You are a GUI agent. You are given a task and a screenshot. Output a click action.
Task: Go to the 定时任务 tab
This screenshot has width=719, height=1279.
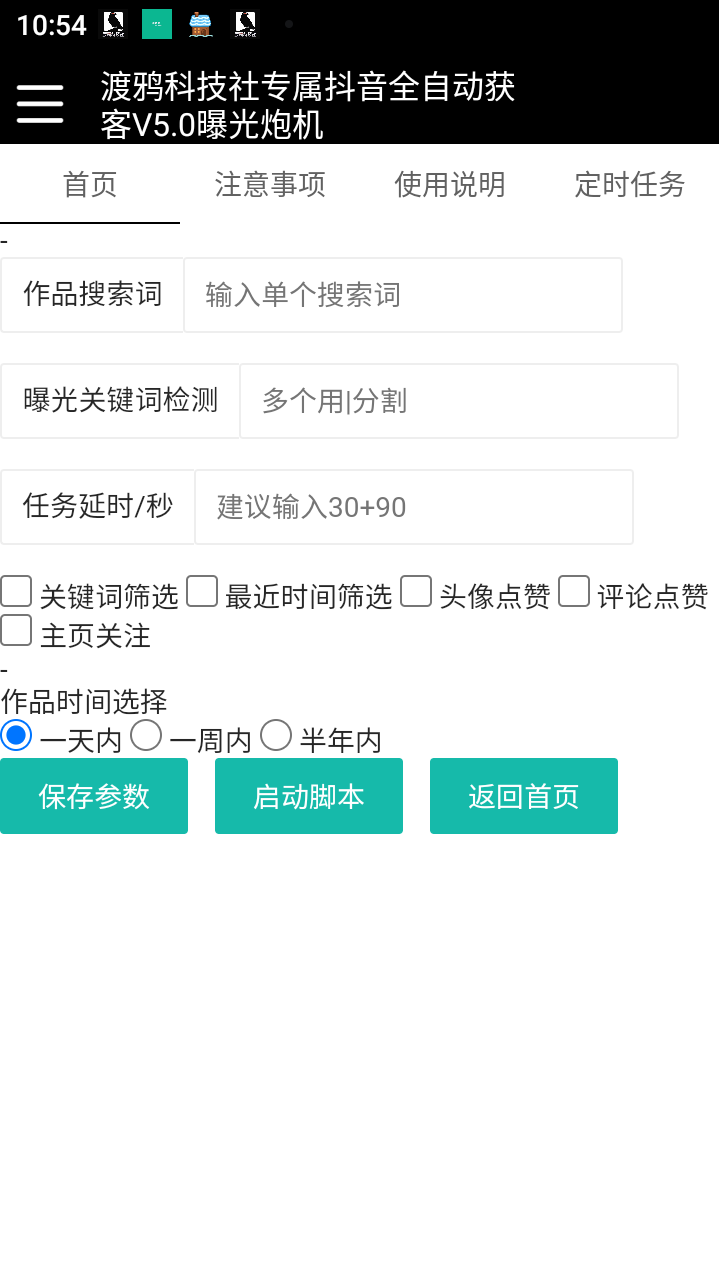[629, 185]
